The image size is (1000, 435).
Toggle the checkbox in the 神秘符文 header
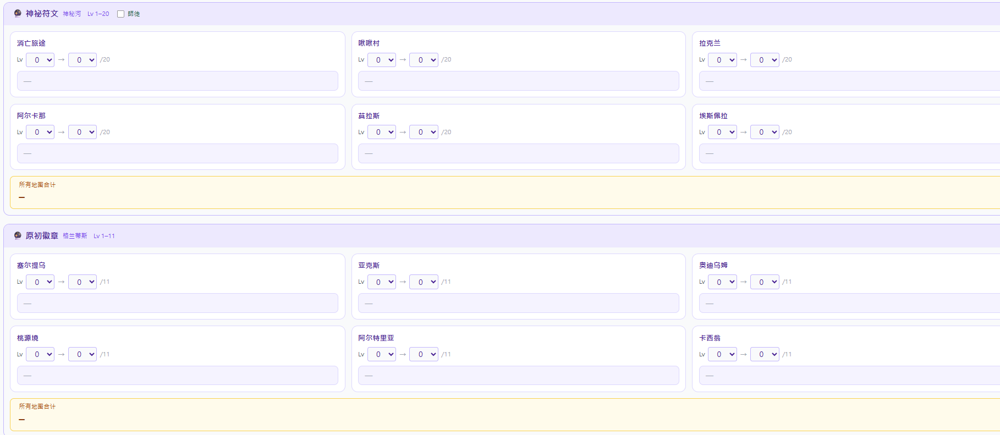(121, 14)
